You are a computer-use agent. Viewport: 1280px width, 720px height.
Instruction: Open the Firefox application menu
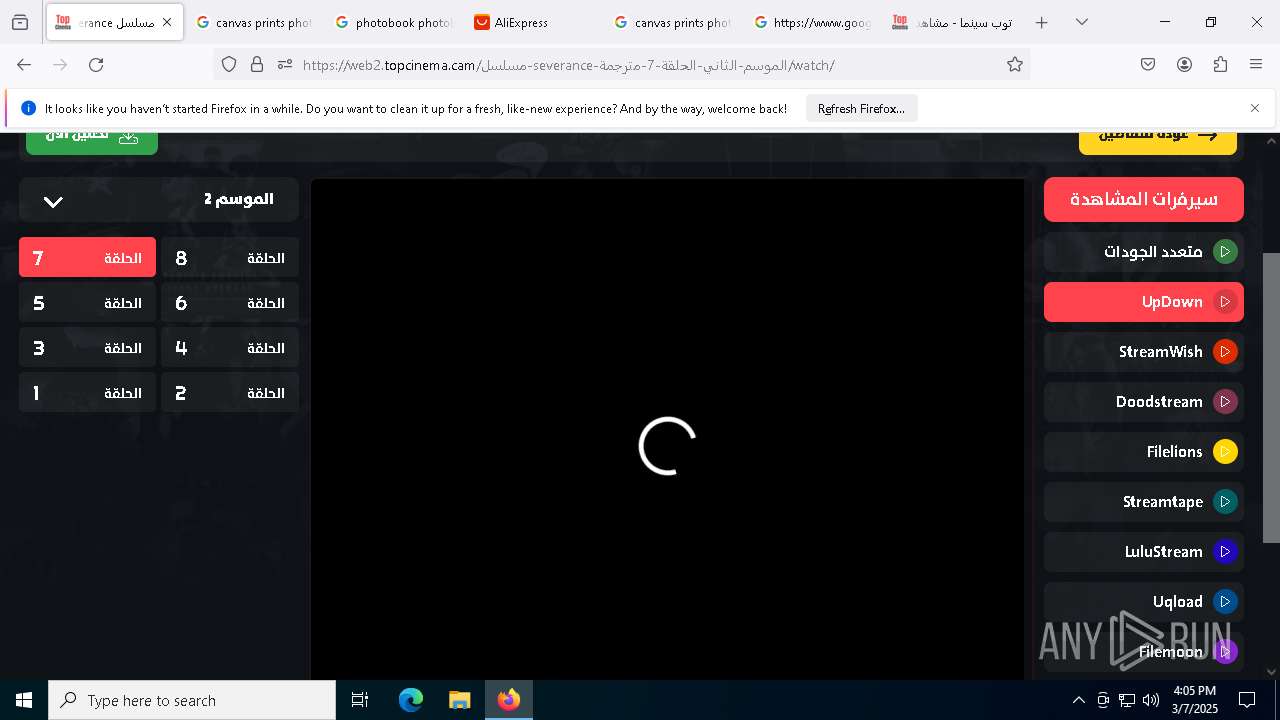tap(1256, 64)
